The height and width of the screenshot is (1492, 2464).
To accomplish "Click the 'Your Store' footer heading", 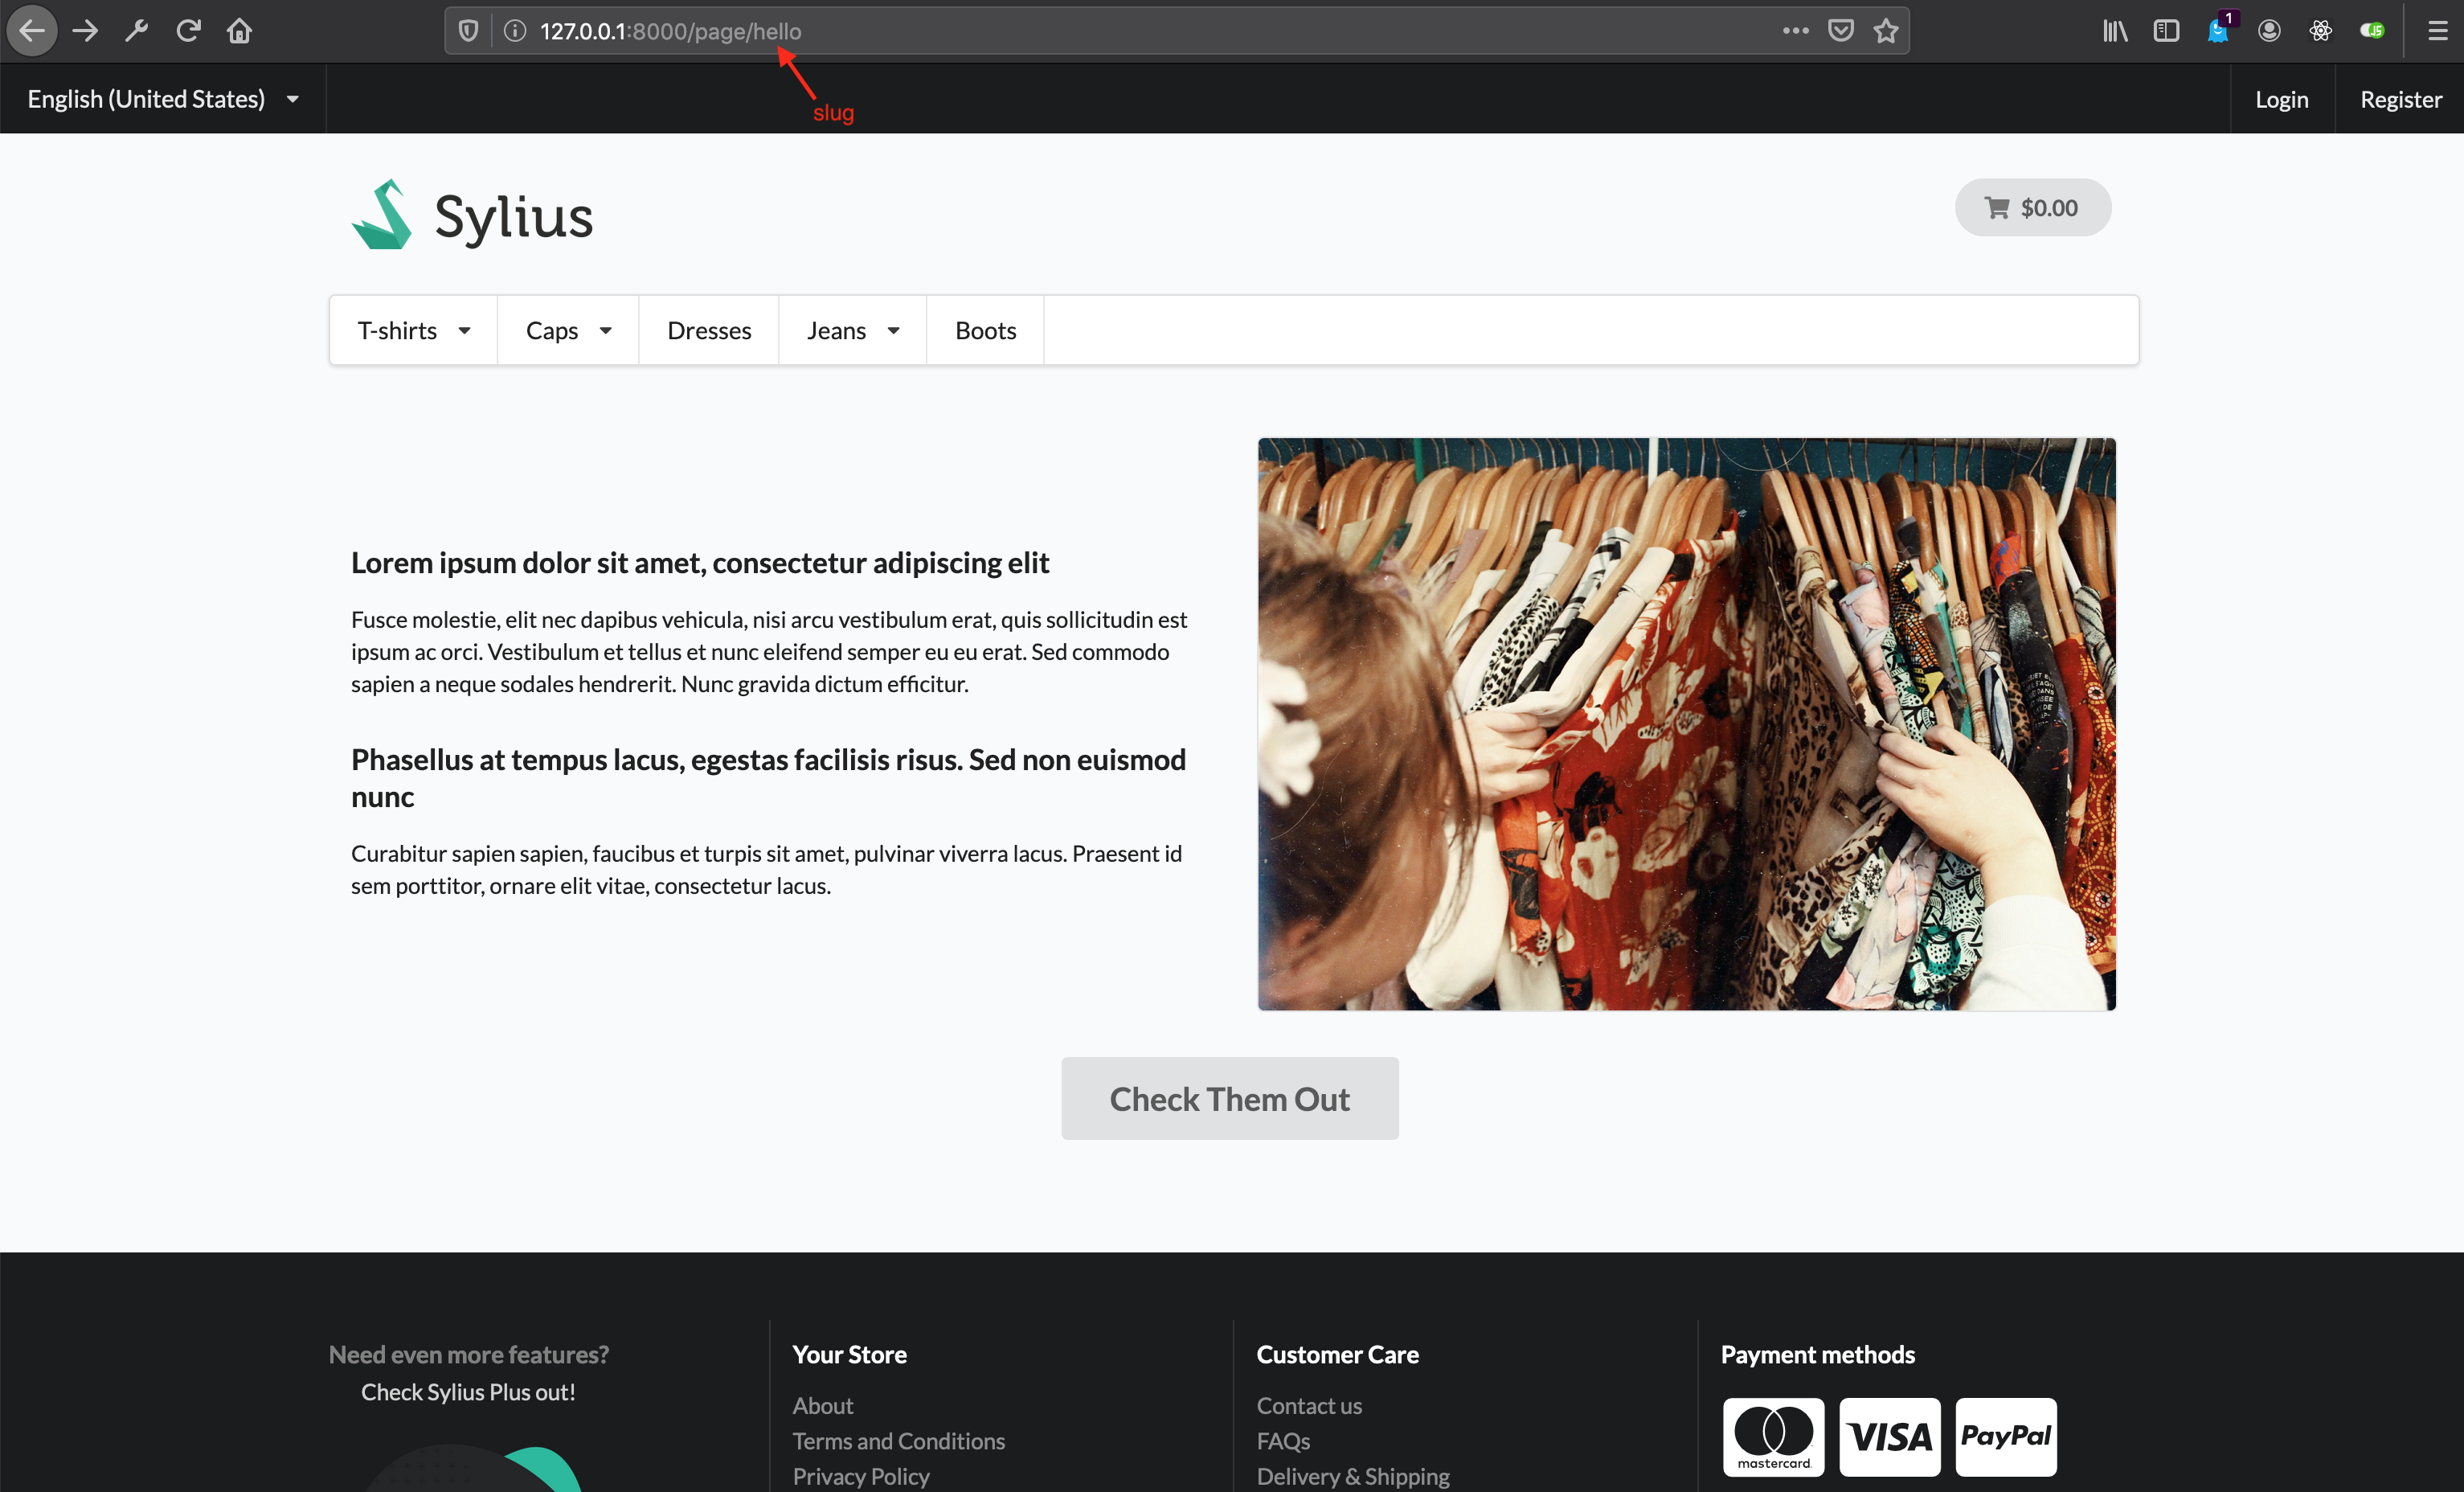I will pos(850,1354).
